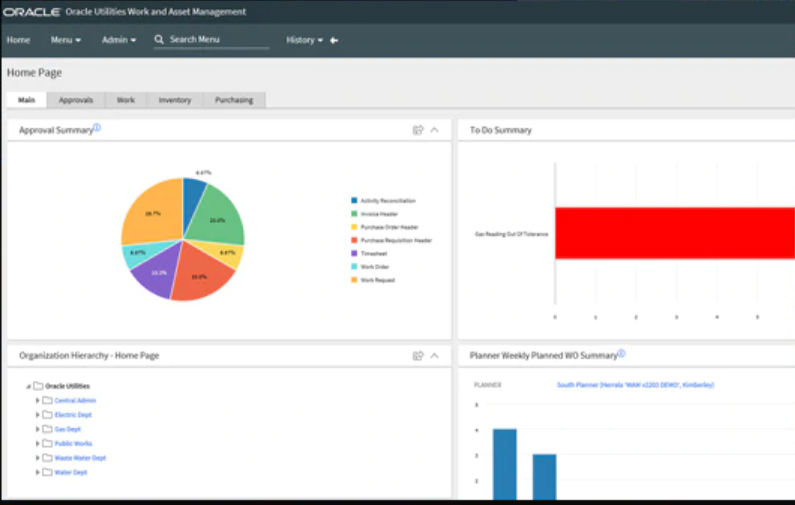The image size is (795, 505).
Task: Click the Oracle logo in the header
Action: [x=31, y=12]
